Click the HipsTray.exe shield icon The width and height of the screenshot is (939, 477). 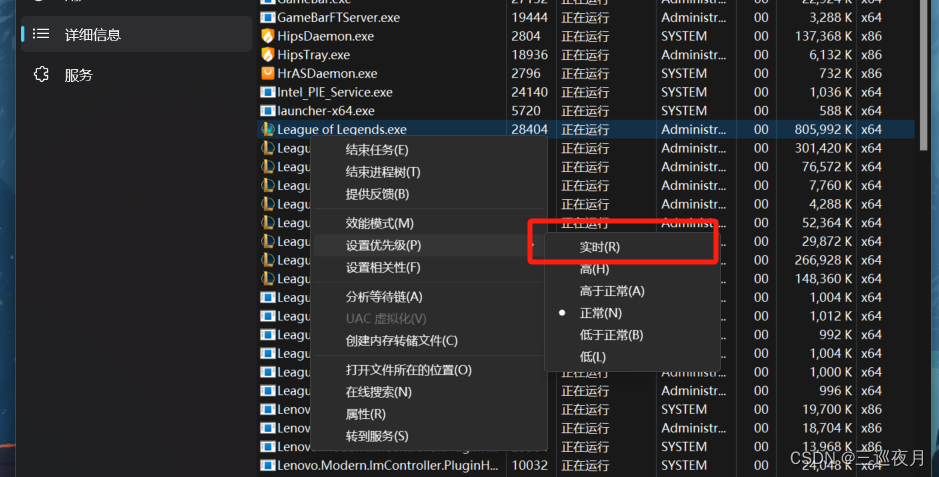point(268,54)
